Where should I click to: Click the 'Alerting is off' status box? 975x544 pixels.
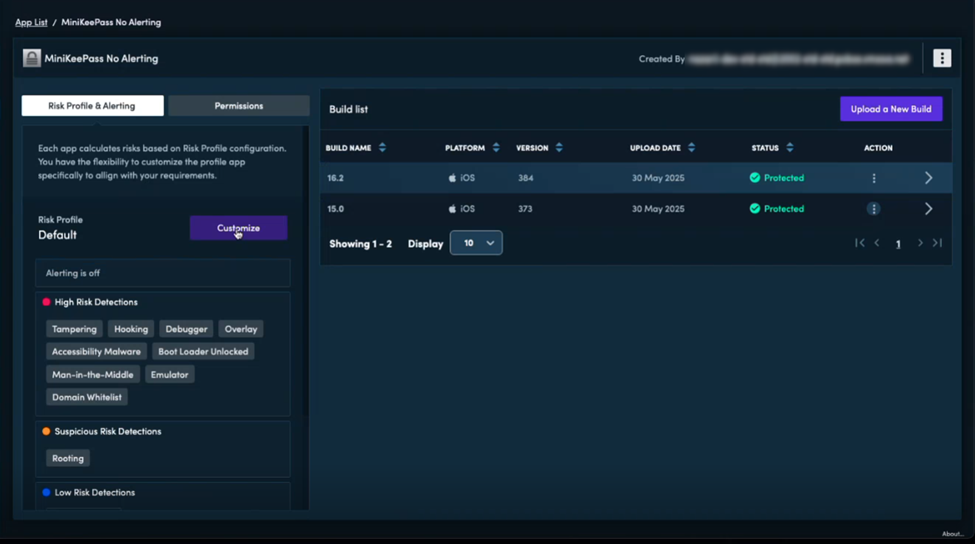click(x=163, y=273)
